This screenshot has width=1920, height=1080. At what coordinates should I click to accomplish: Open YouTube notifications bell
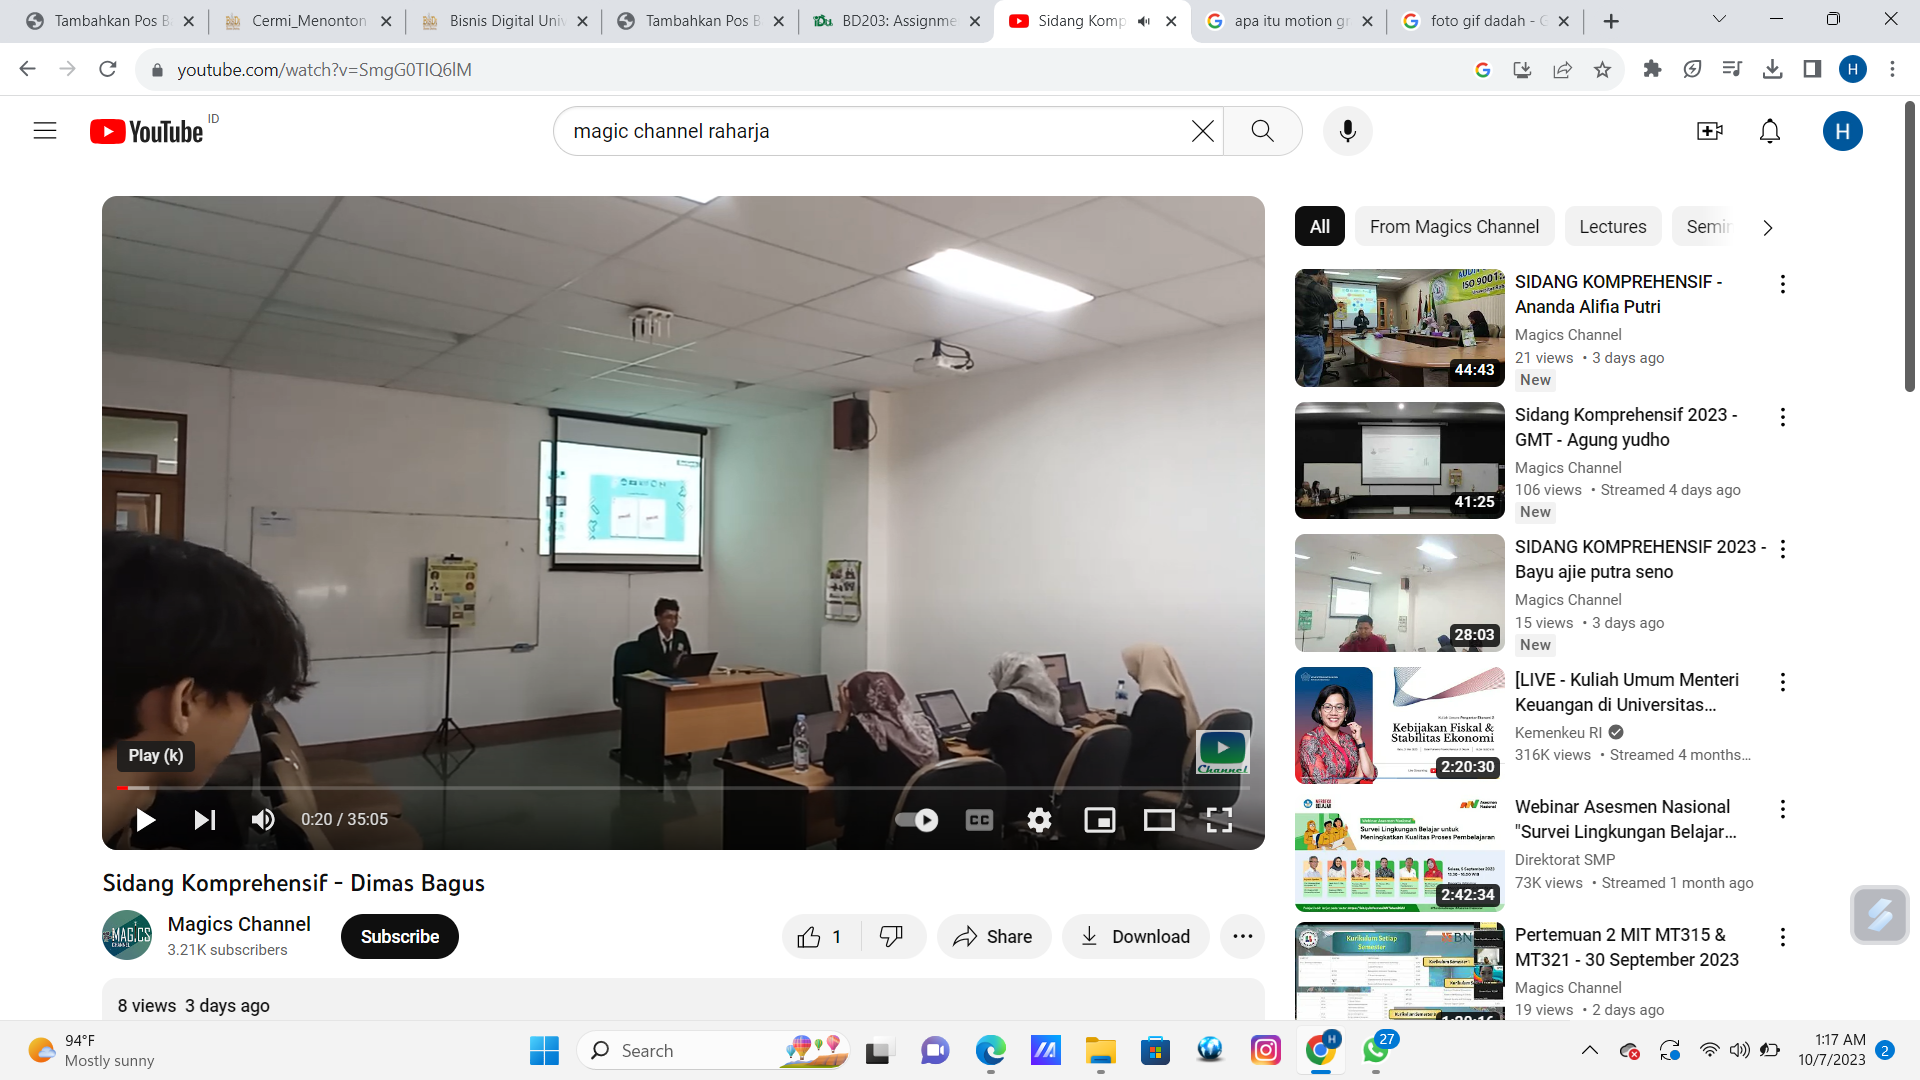click(1770, 131)
